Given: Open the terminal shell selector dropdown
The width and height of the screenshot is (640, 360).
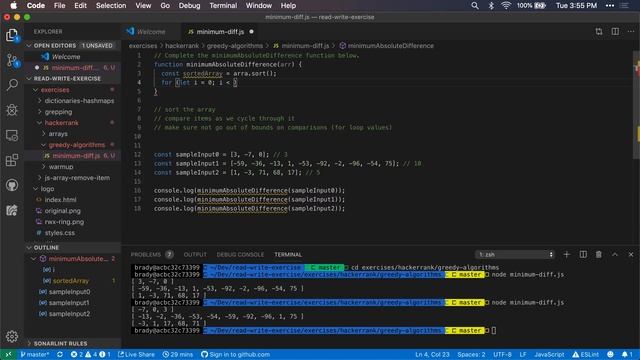Looking at the screenshot, I should pyautogui.click(x=515, y=254).
